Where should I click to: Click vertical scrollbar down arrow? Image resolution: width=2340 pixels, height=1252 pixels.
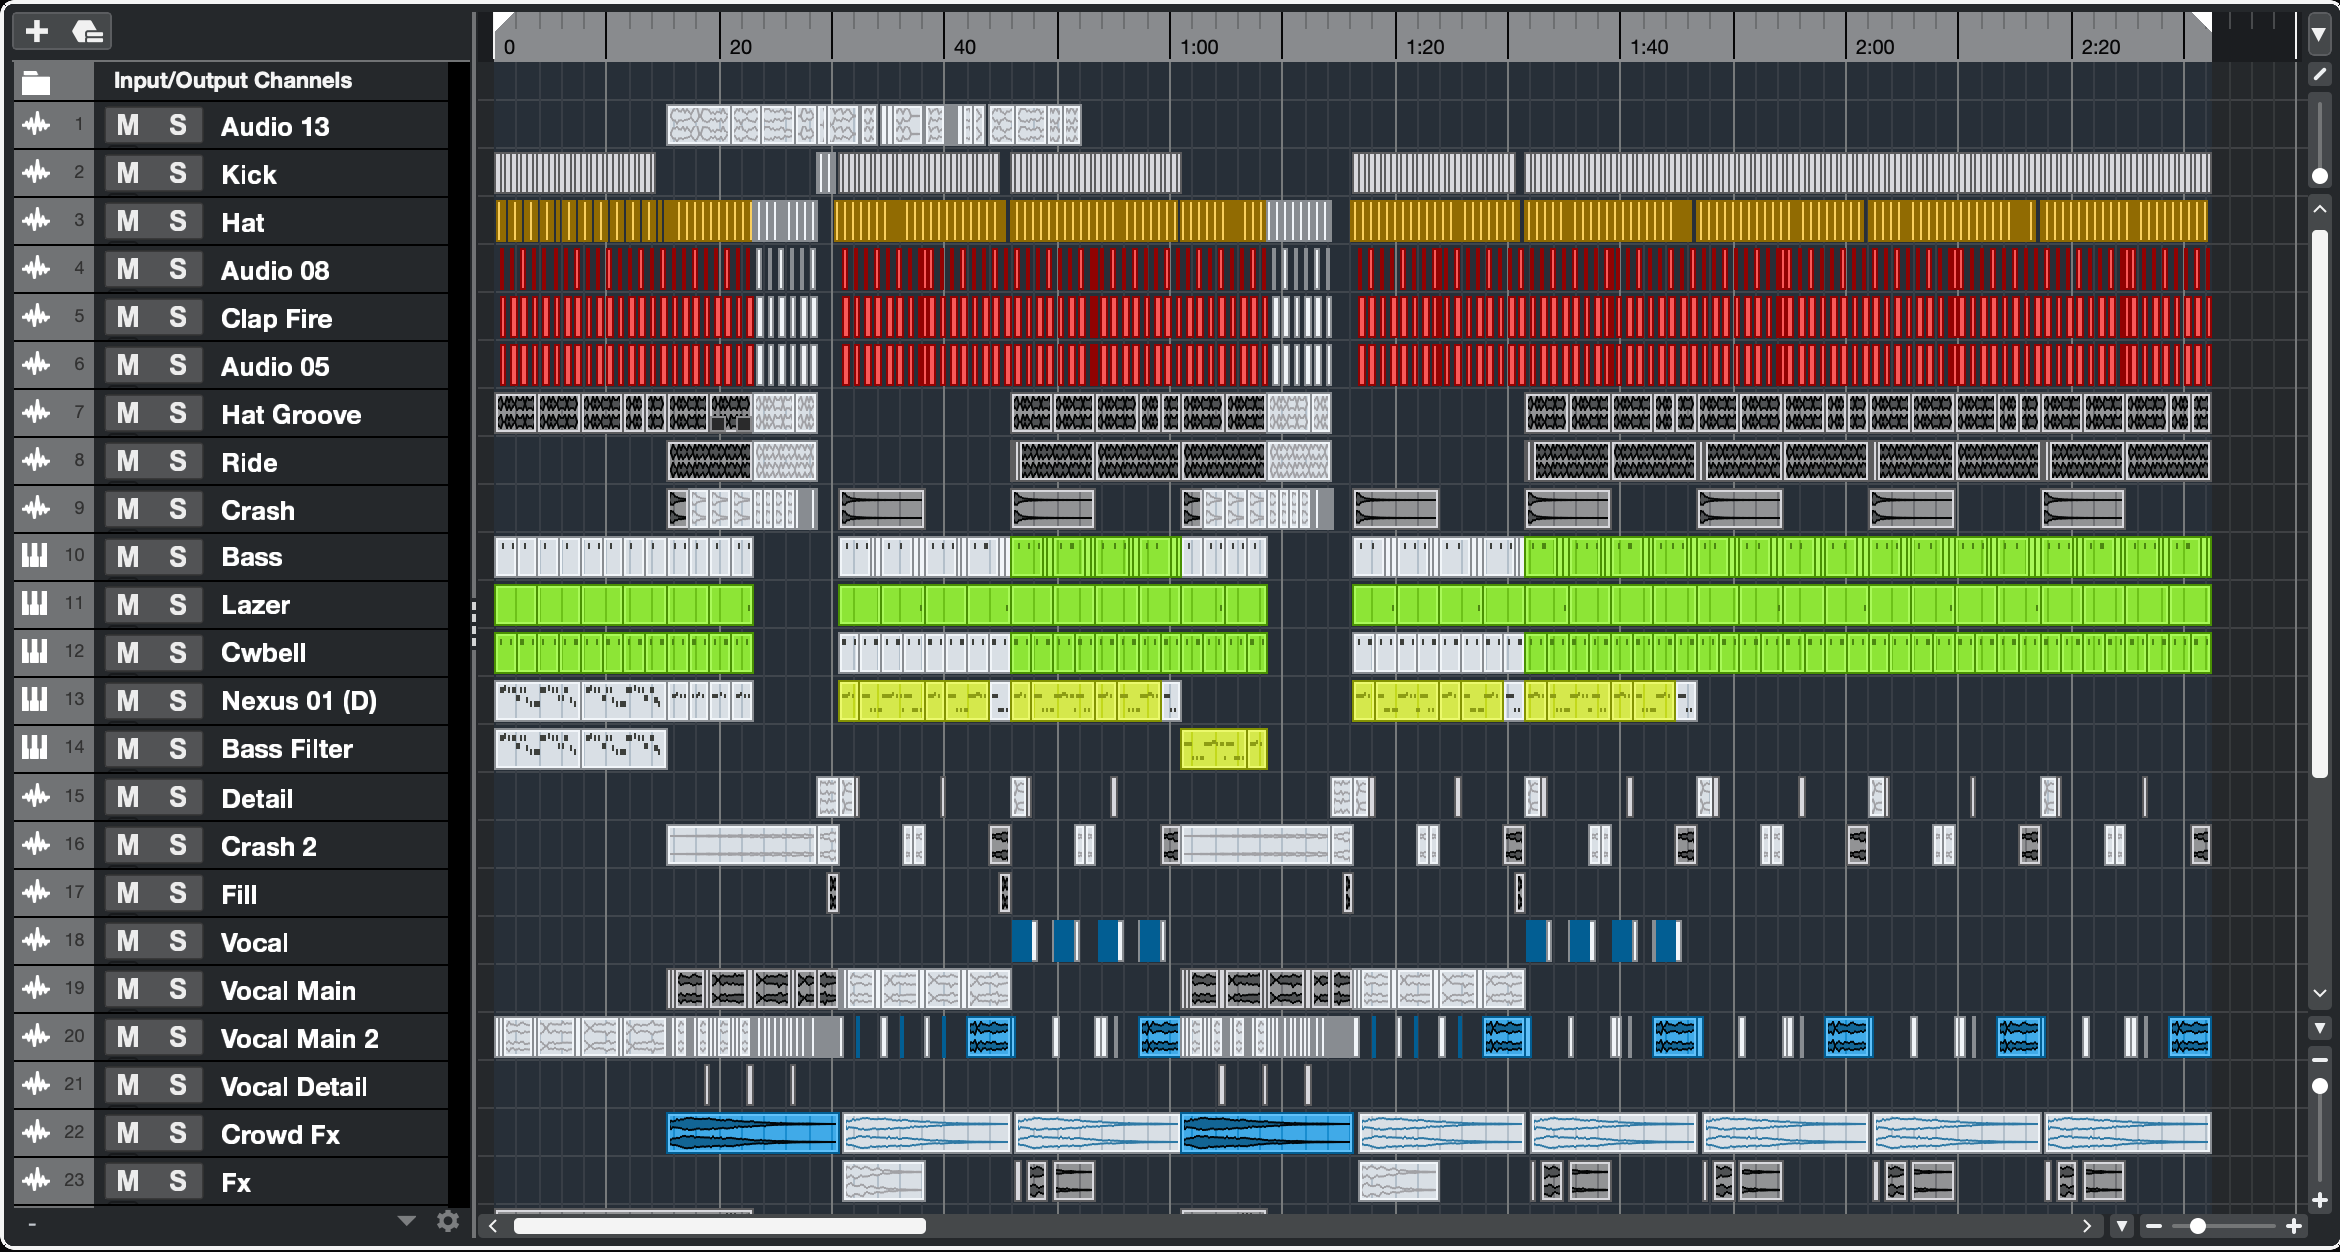click(x=2319, y=994)
